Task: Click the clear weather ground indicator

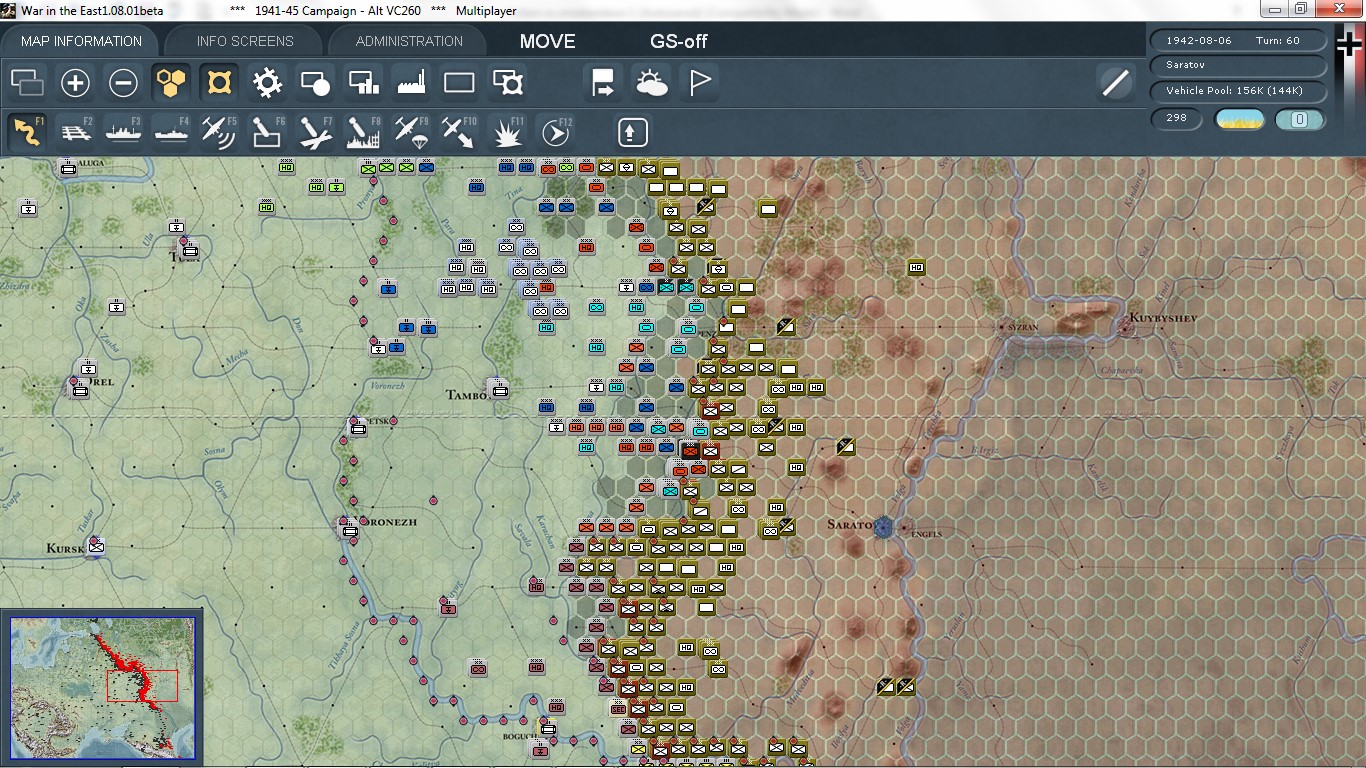Action: tap(1239, 120)
